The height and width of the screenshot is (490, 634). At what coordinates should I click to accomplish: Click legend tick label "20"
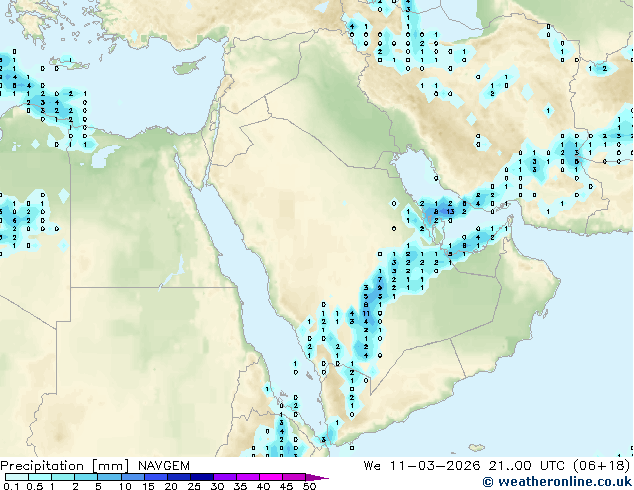click(171, 486)
